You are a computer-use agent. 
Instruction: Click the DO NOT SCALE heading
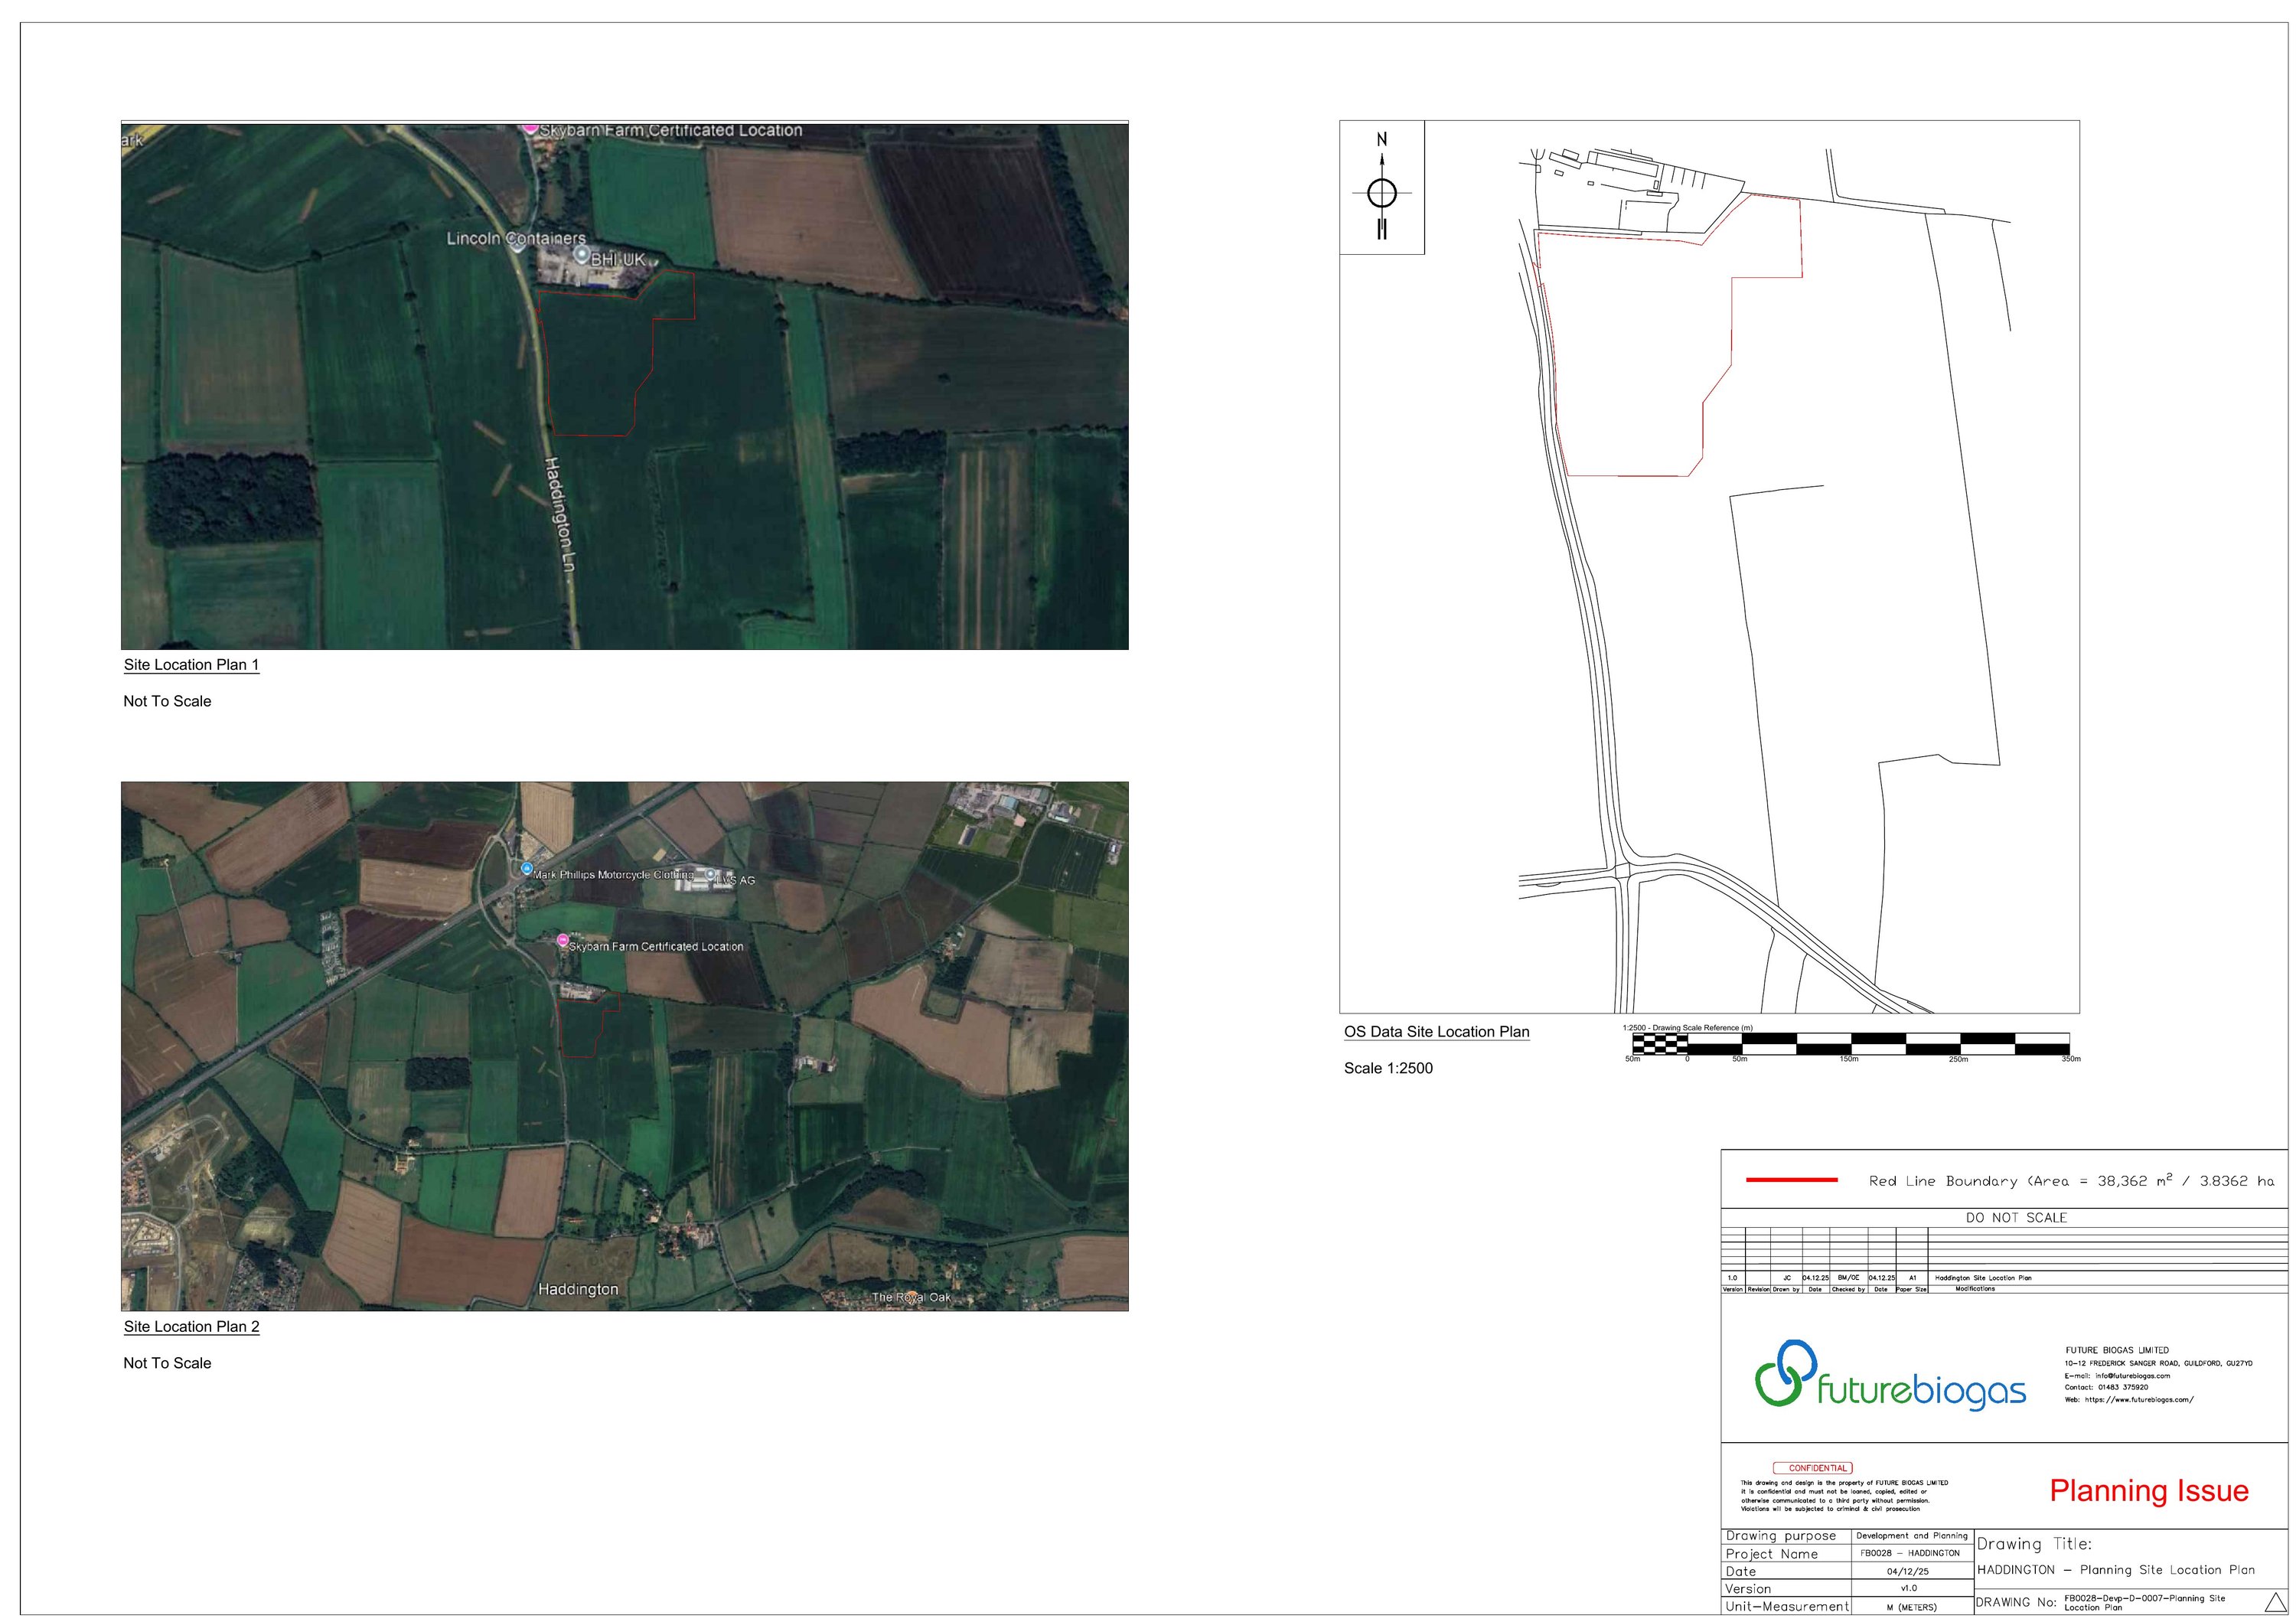tap(2015, 1218)
